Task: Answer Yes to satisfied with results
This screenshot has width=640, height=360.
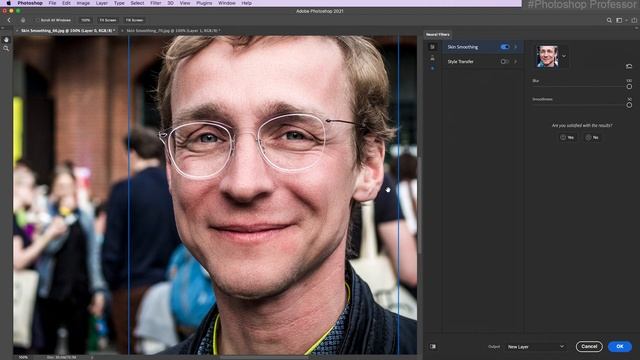Action: click(x=567, y=138)
